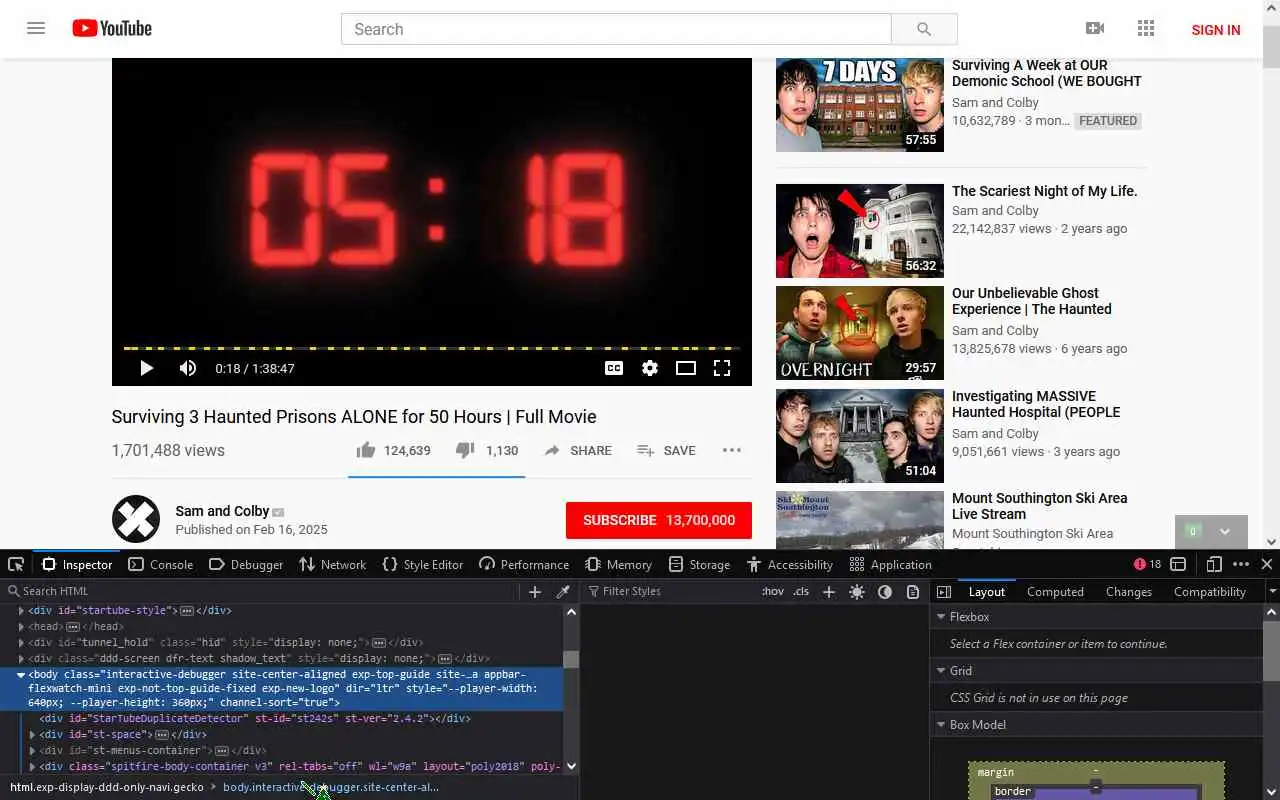Open the YouTube hamburger guide menu
The width and height of the screenshot is (1280, 800).
click(36, 28)
